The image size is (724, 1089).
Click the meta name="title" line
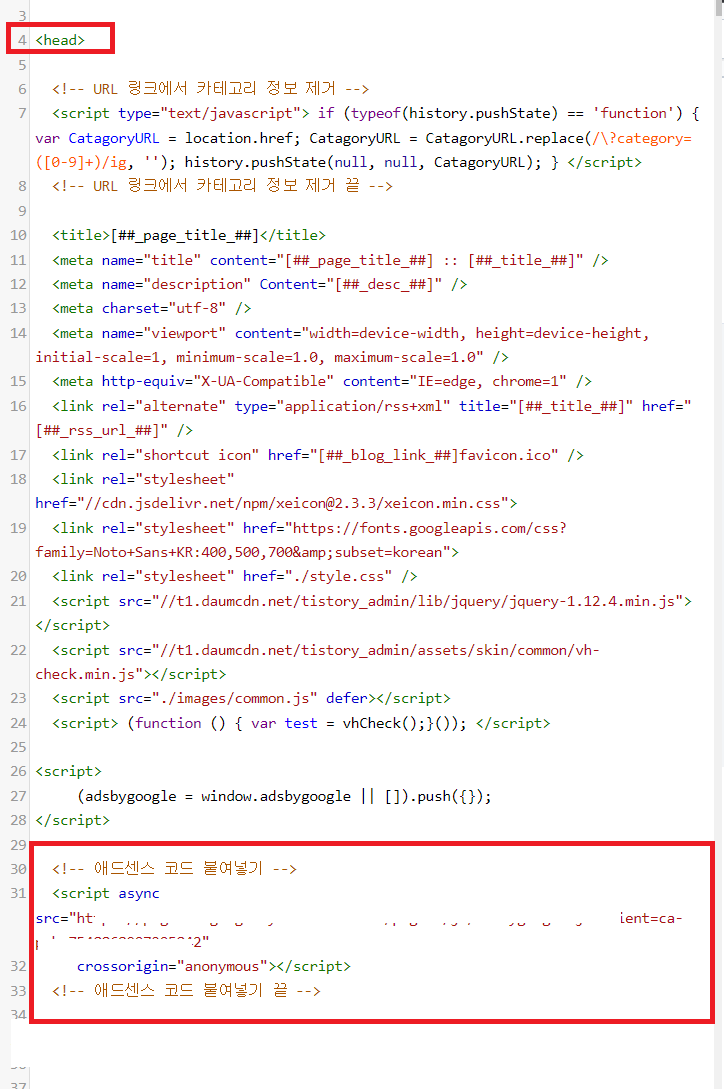coord(330,260)
